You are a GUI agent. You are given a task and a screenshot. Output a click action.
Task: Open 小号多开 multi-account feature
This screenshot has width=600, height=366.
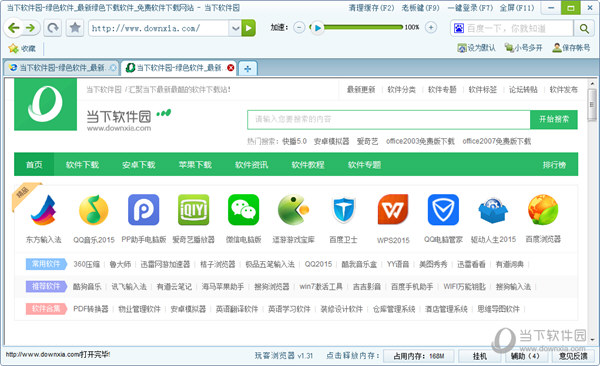[x=523, y=48]
